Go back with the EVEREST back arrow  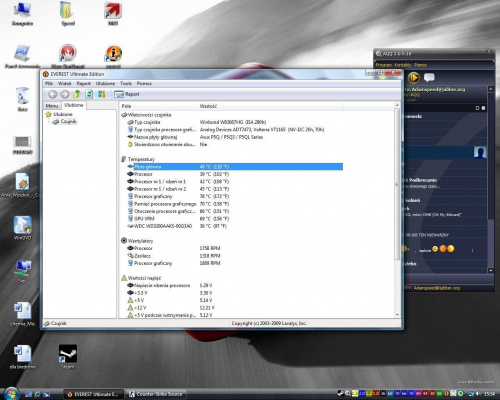[52, 94]
